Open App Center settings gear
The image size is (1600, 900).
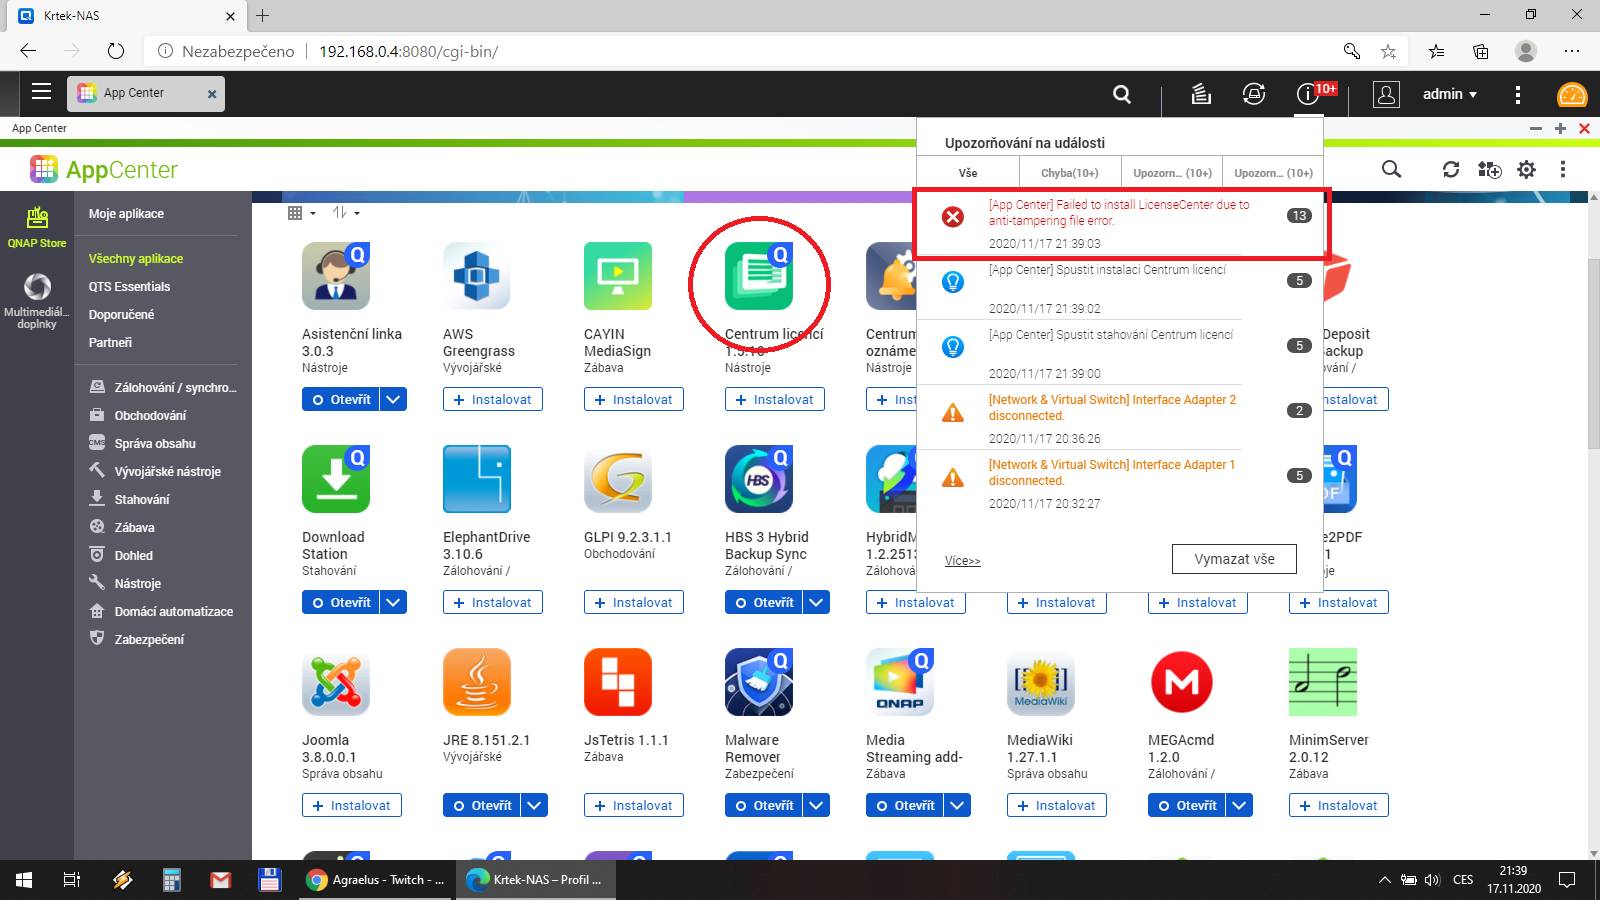[1526, 169]
